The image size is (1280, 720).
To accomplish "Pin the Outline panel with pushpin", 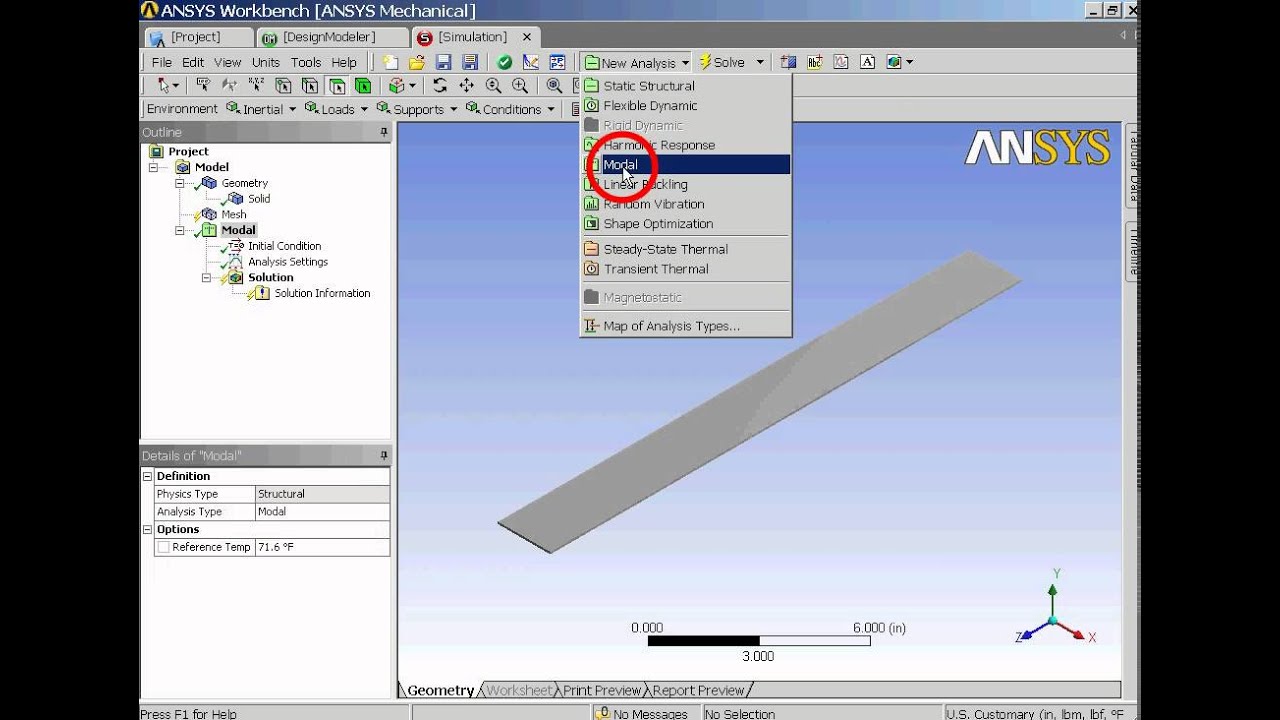I will pyautogui.click(x=383, y=132).
